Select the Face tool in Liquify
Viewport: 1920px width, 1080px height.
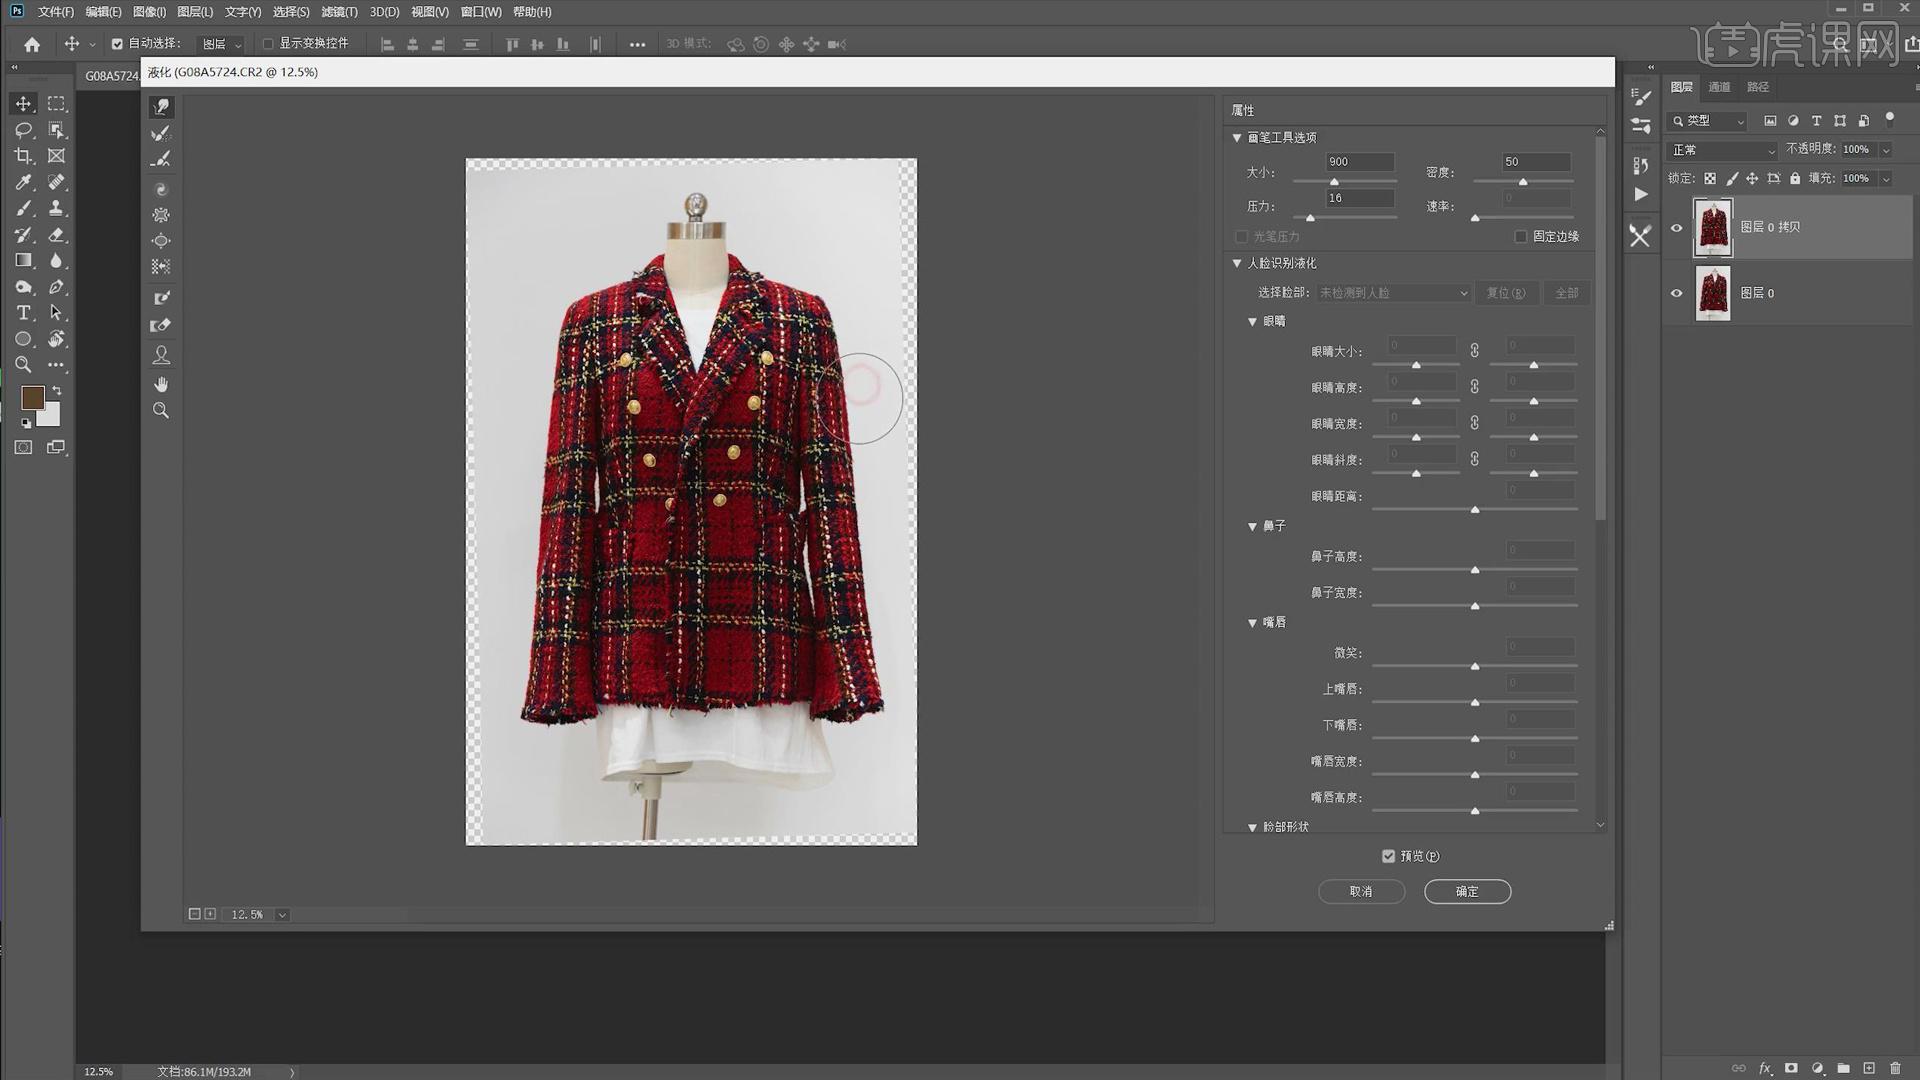click(161, 355)
